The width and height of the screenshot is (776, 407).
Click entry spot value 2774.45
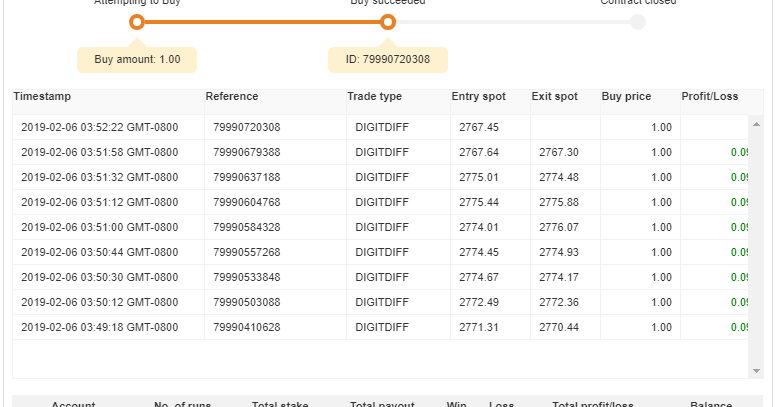coord(479,252)
